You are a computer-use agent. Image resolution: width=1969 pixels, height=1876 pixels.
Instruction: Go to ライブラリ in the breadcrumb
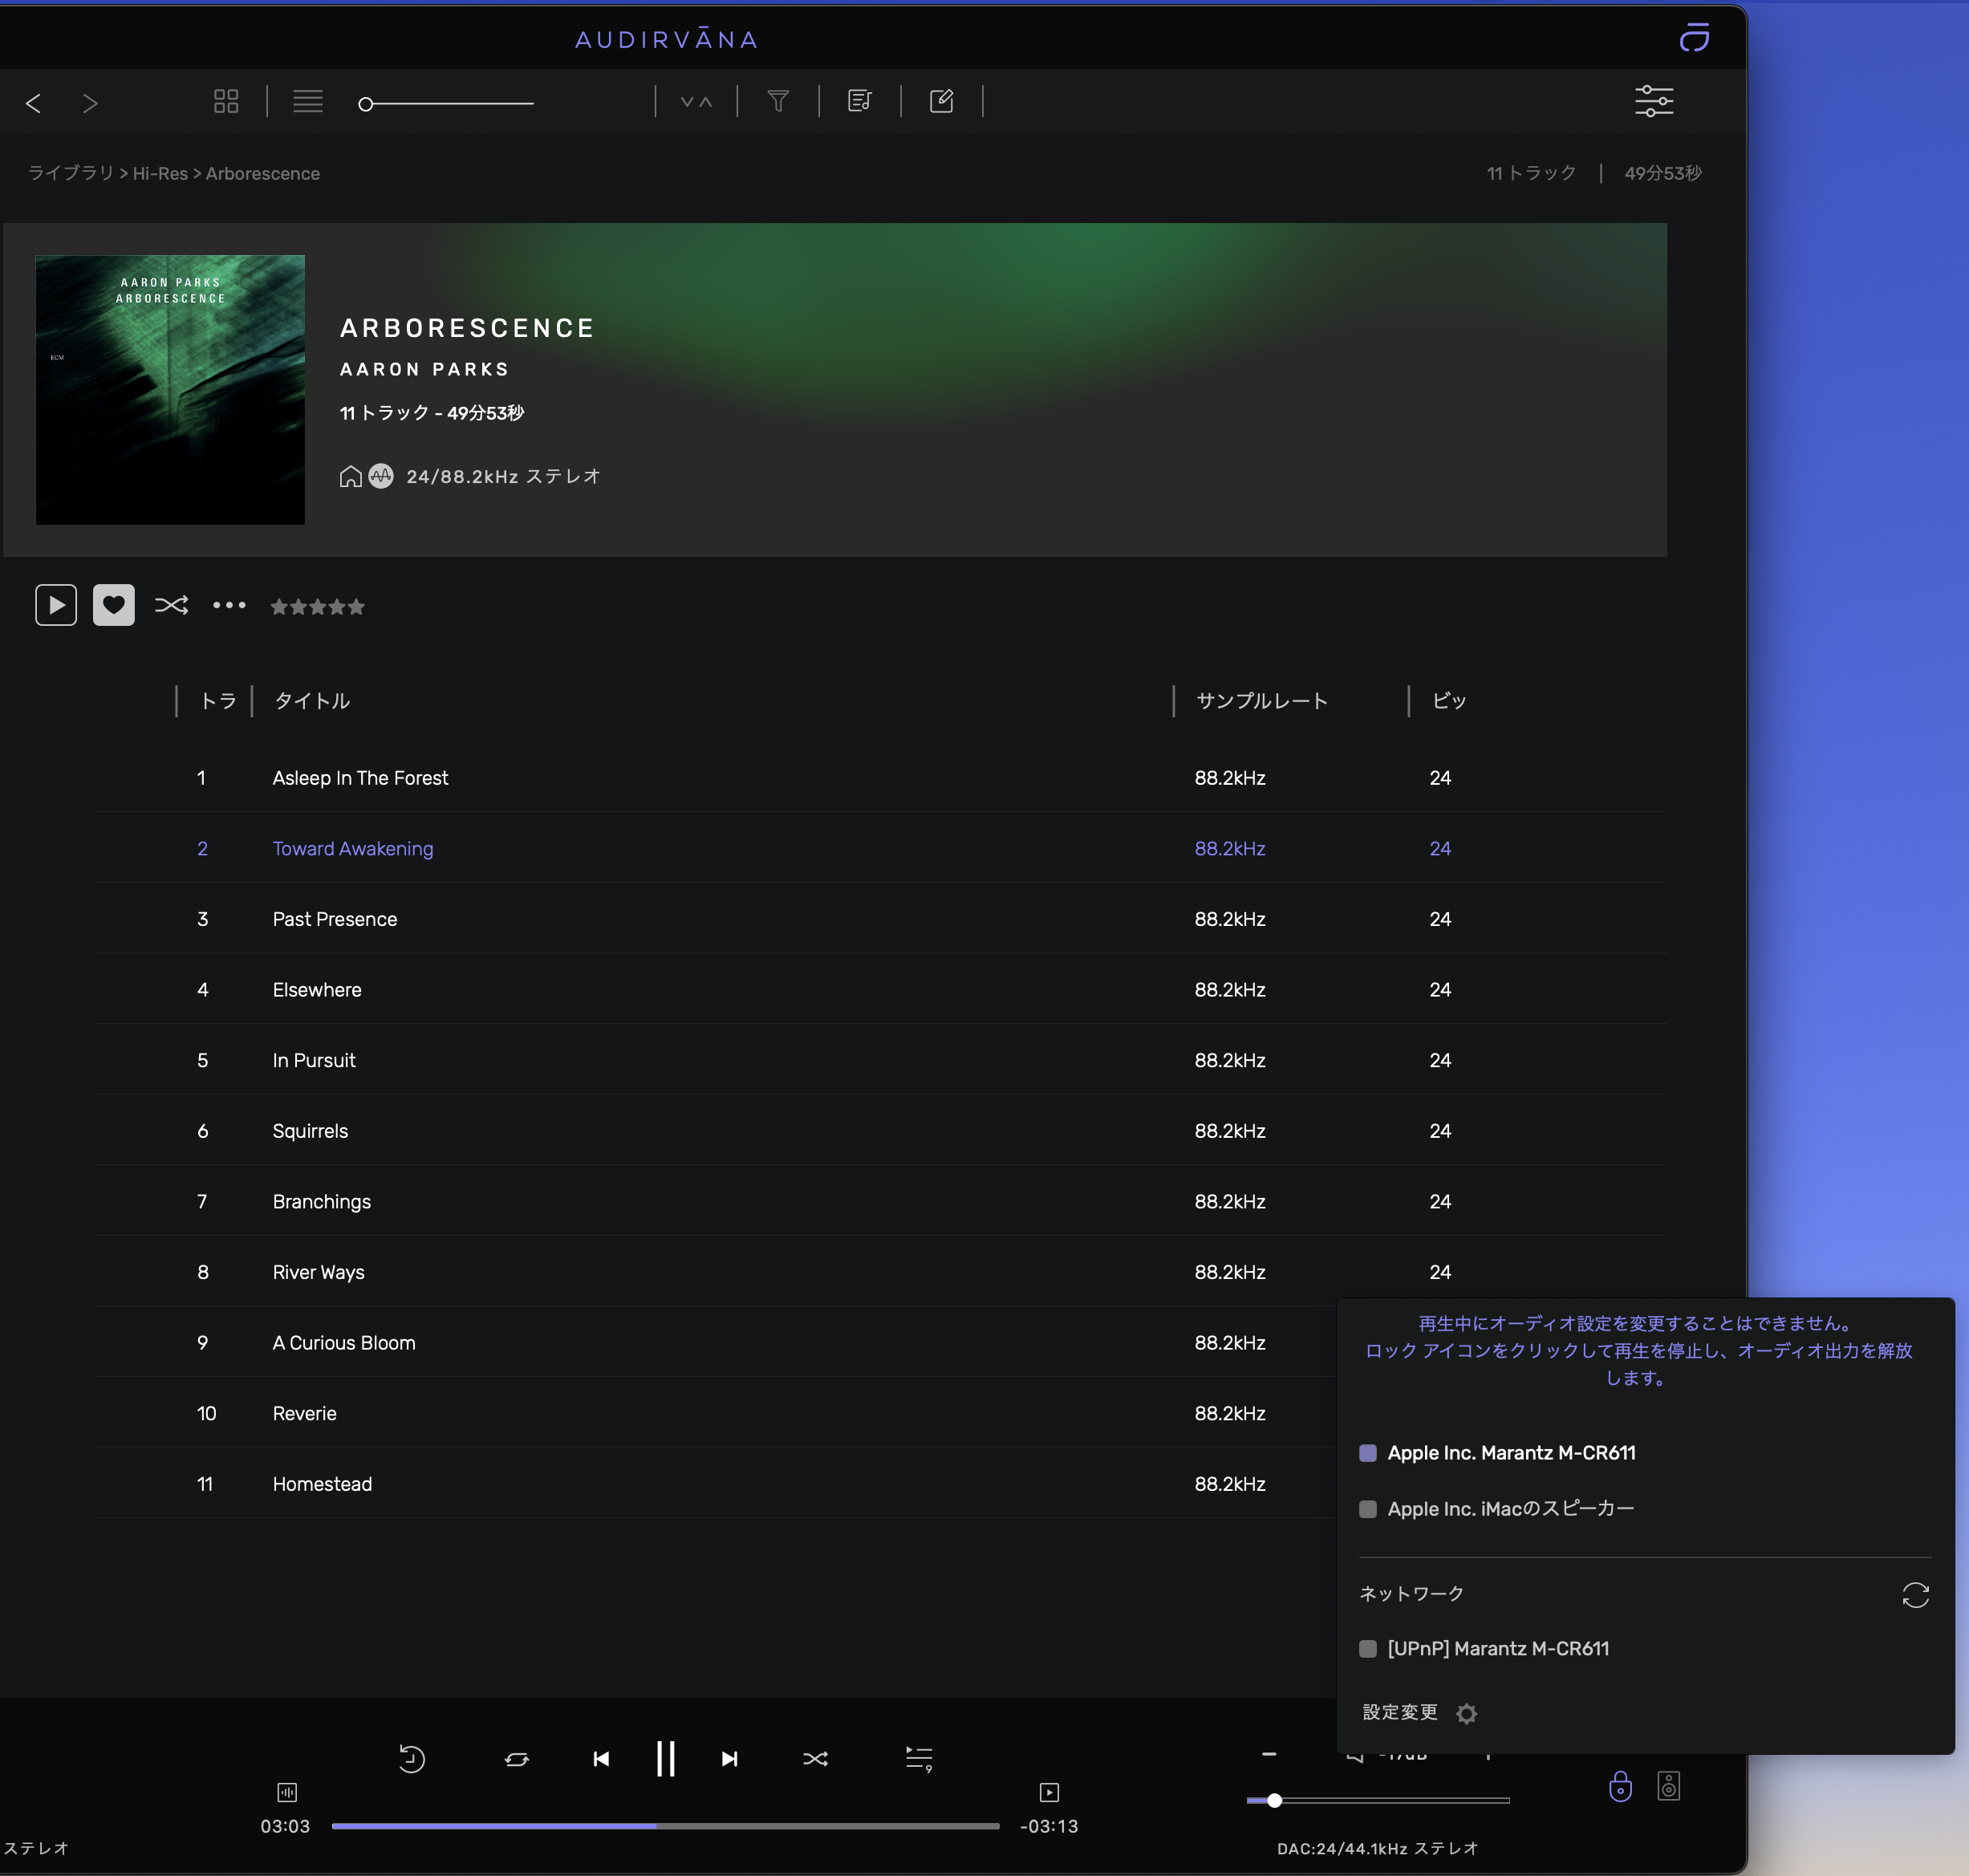pos(70,174)
